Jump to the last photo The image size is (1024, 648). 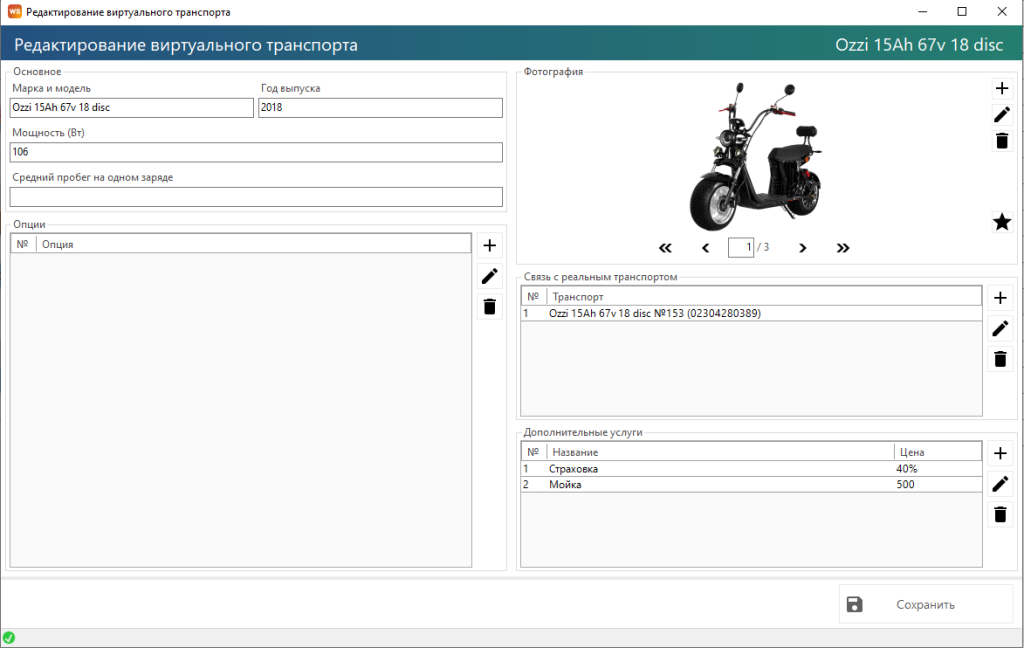tap(842, 248)
